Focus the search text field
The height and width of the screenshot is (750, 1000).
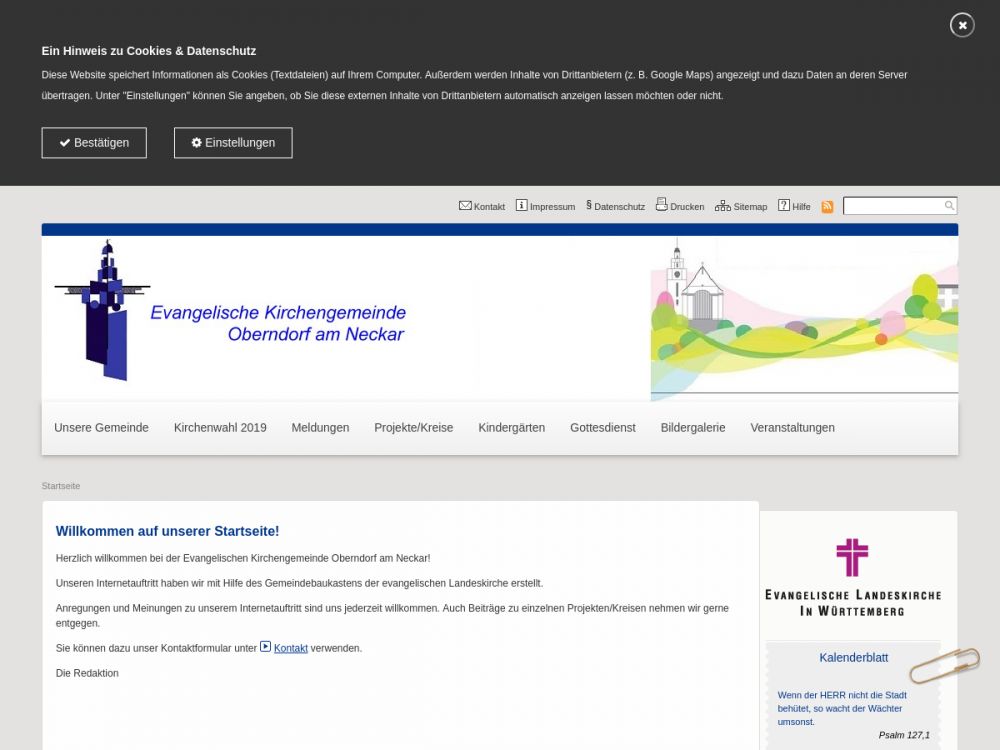coord(893,206)
